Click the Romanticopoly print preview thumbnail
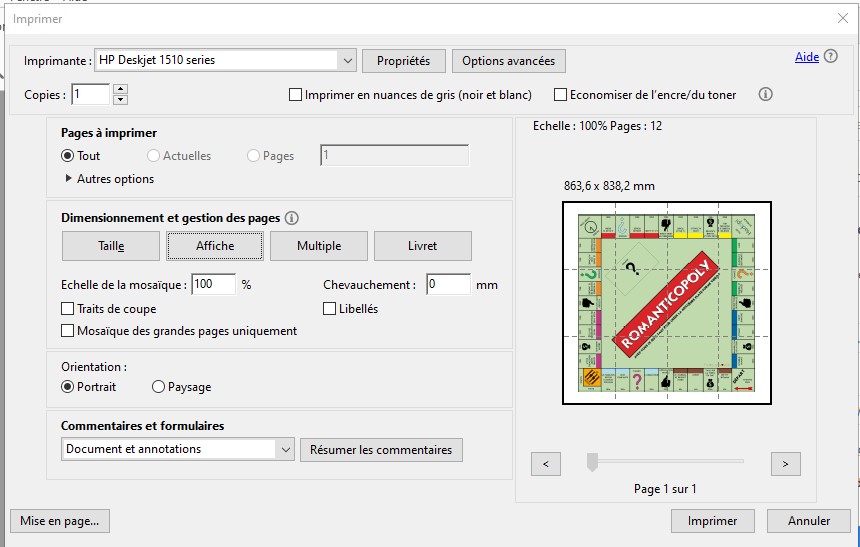The width and height of the screenshot is (860, 547). pyautogui.click(x=667, y=303)
